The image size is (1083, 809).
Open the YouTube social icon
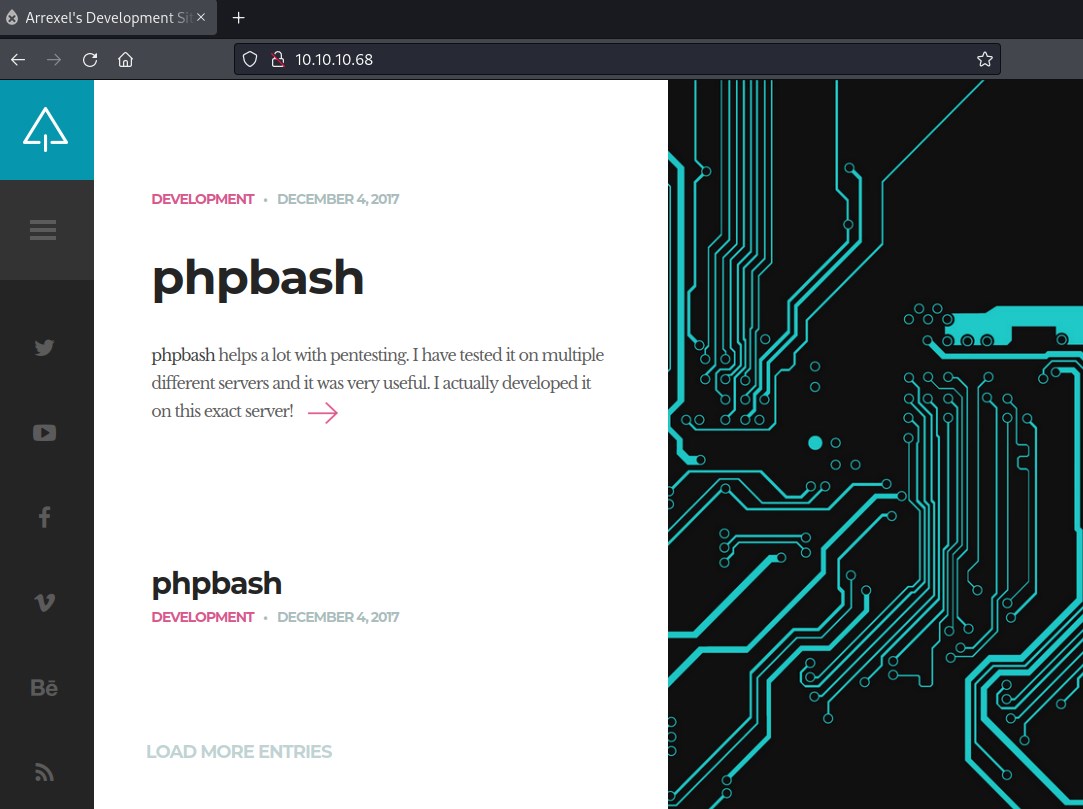44,433
